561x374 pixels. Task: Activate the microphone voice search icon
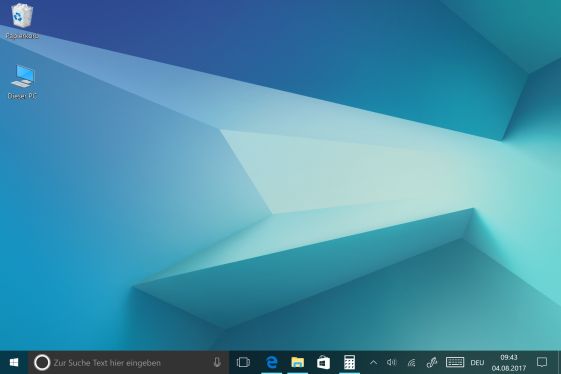tap(217, 363)
